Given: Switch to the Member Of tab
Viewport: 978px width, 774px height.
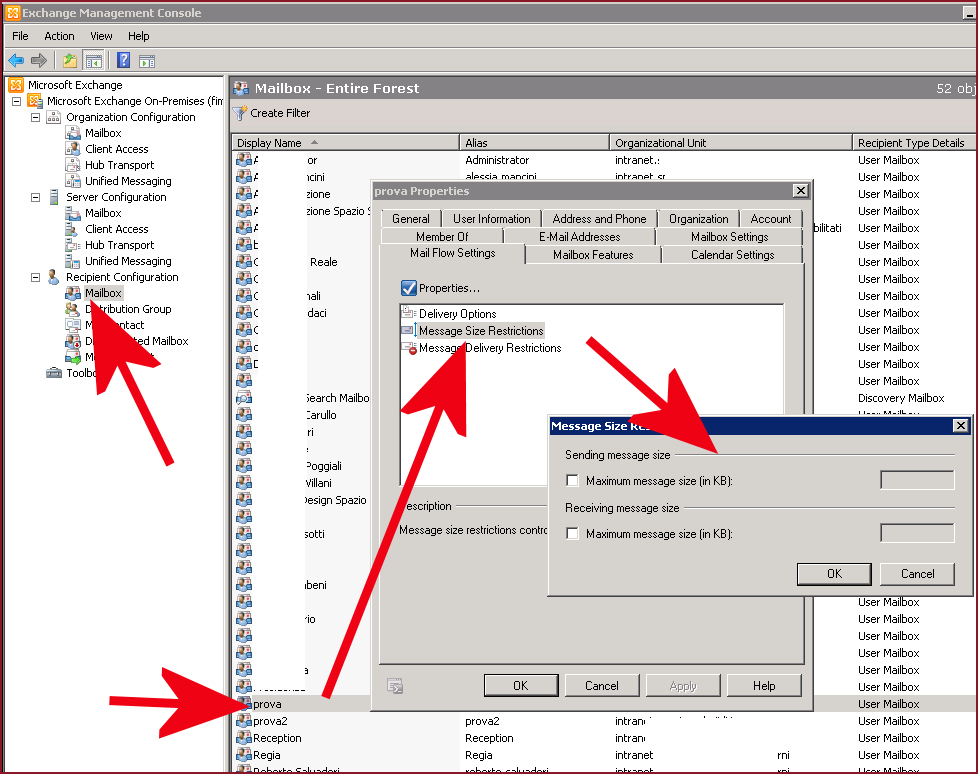Looking at the screenshot, I should (x=442, y=237).
